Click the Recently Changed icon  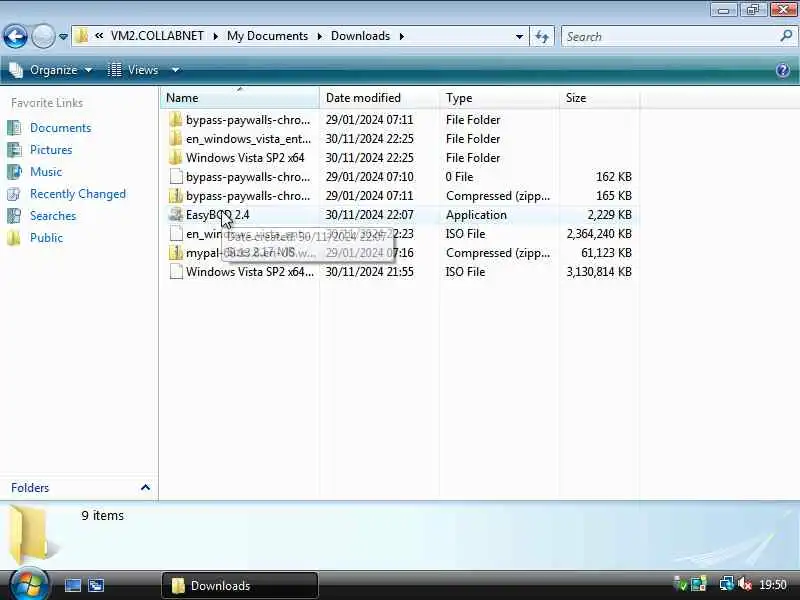[x=14, y=194]
